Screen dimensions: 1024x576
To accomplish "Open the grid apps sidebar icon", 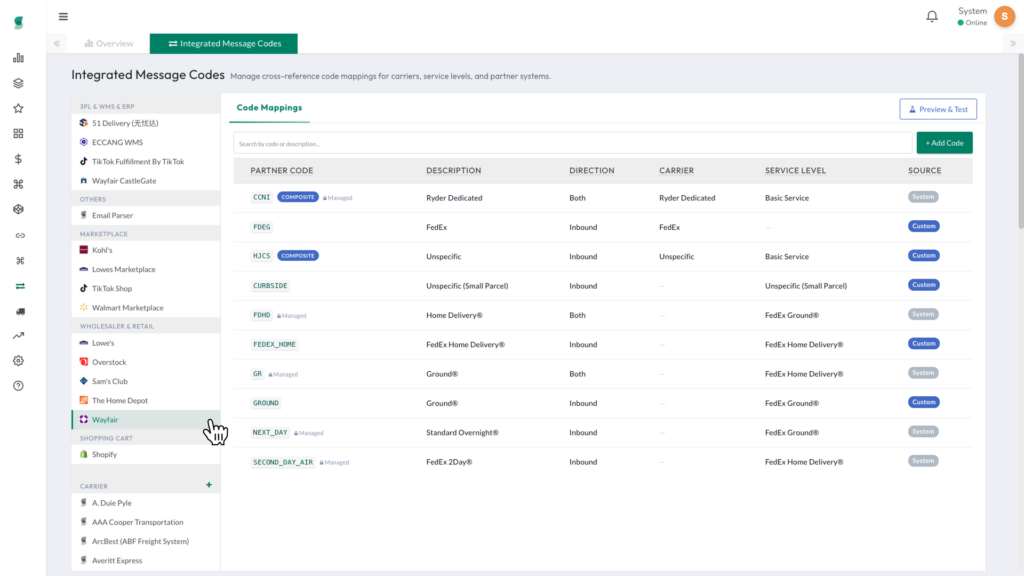I will click(18, 133).
